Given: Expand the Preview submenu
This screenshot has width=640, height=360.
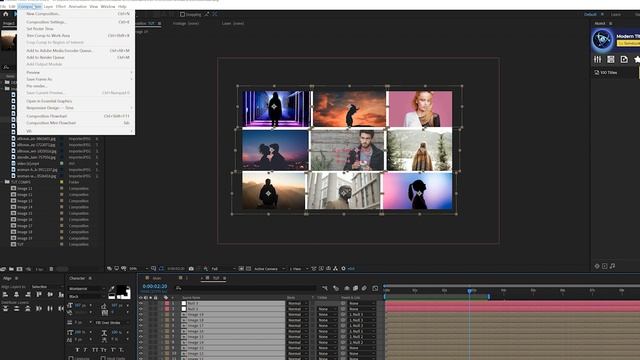Looking at the screenshot, I should coord(77,72).
